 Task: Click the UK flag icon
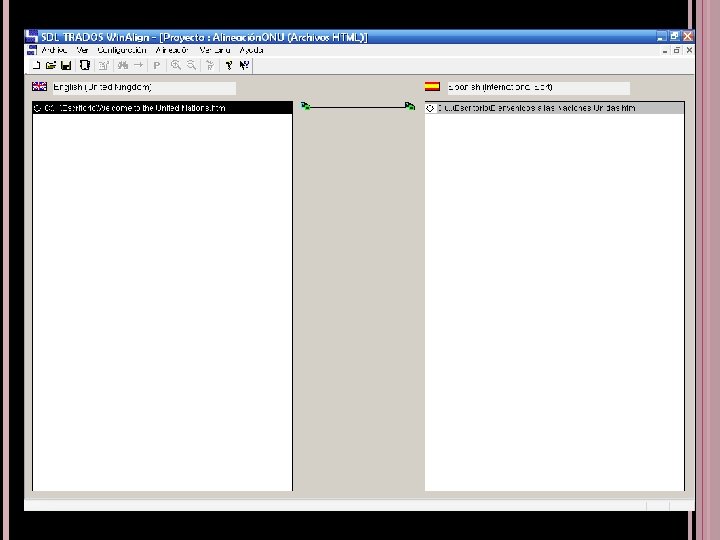click(39, 86)
